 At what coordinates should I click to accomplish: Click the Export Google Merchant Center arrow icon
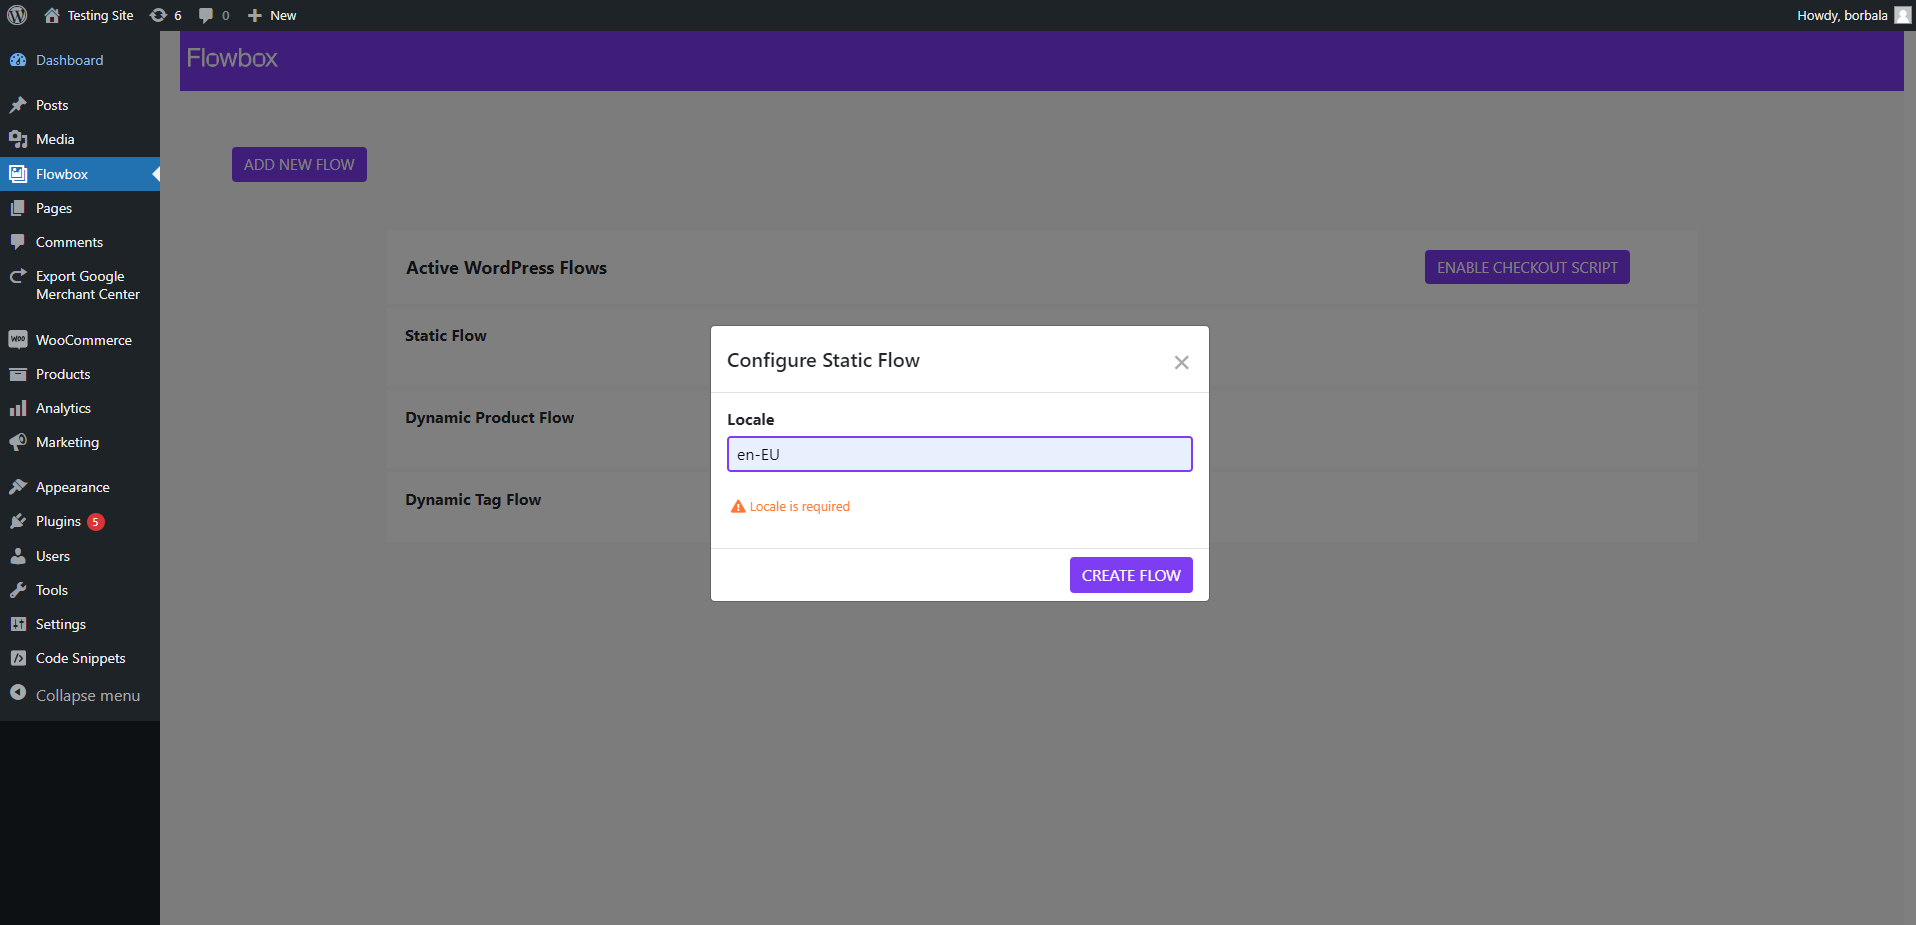18,276
